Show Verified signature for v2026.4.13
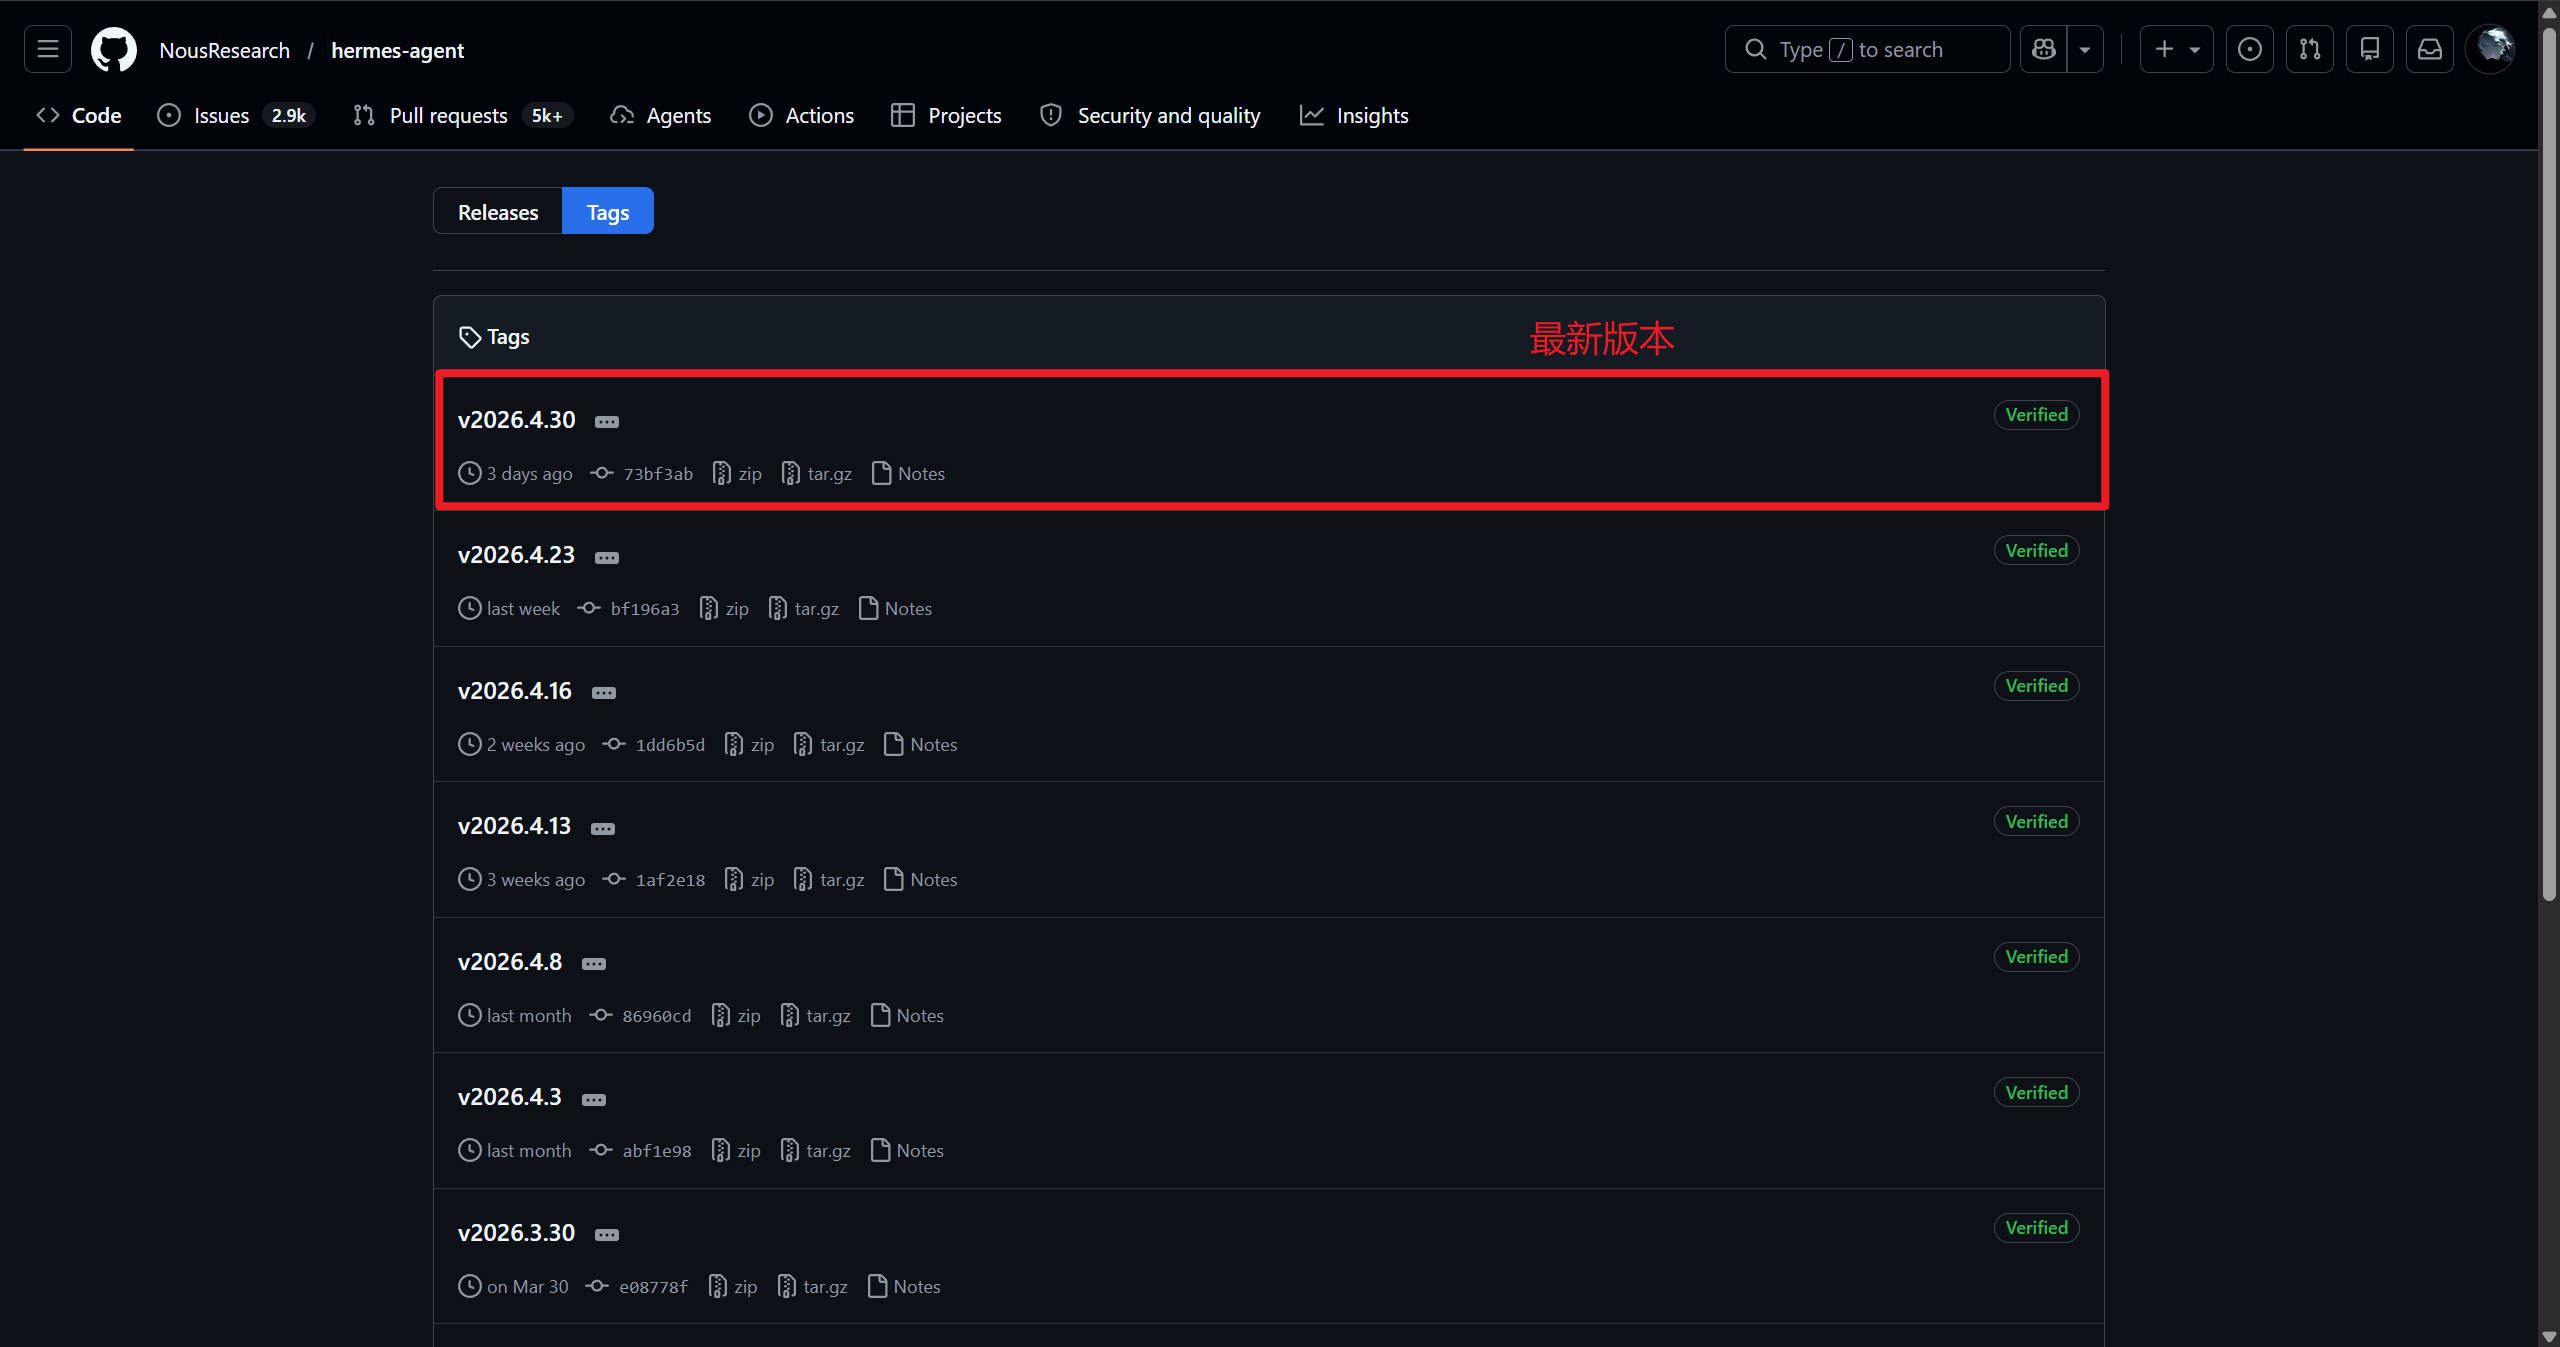The width and height of the screenshot is (2560, 1347). (x=2037, y=822)
